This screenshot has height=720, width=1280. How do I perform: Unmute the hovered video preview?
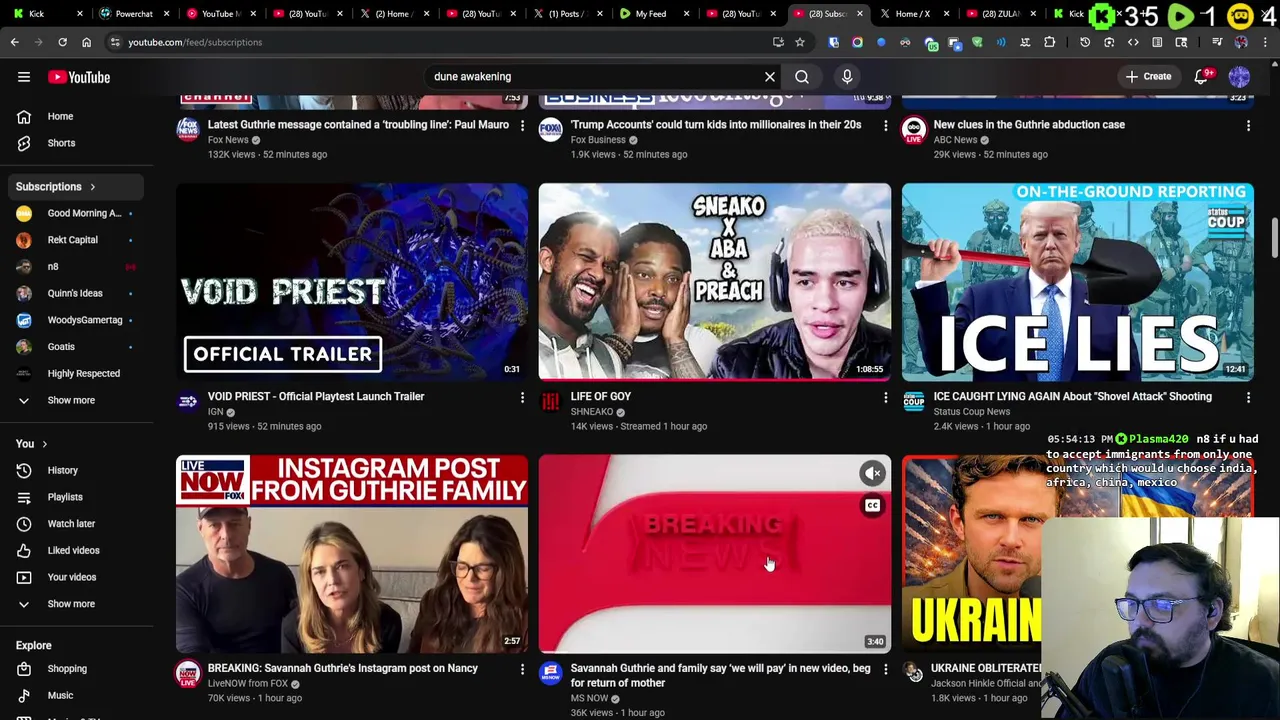click(873, 473)
